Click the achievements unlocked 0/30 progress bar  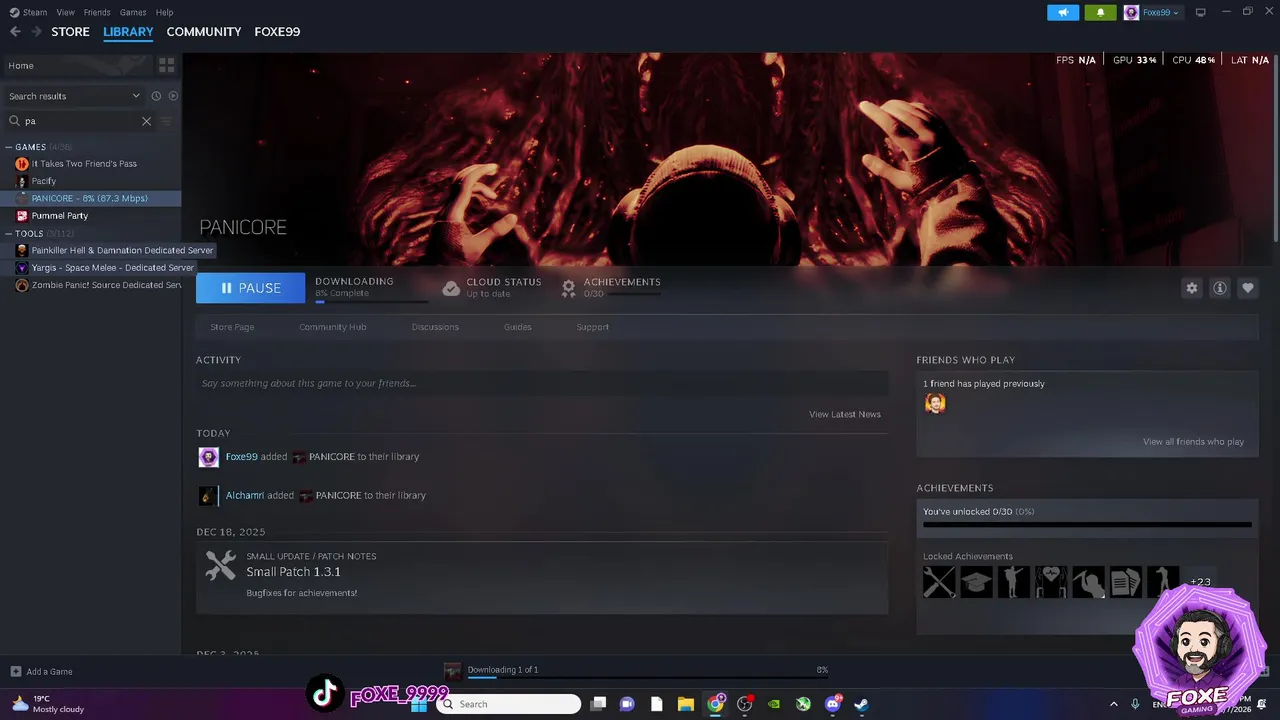[1087, 524]
